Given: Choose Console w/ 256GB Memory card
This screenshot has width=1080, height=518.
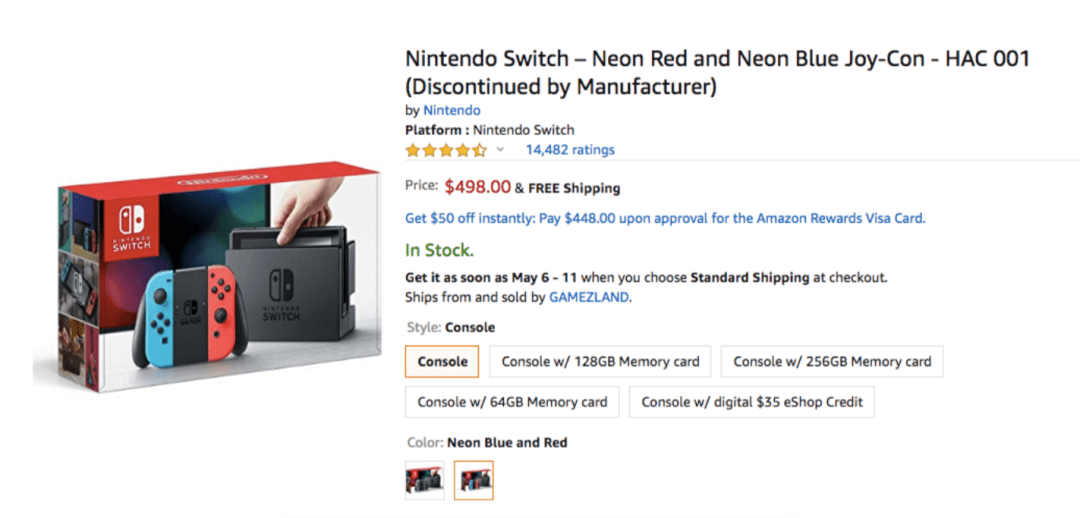Looking at the screenshot, I should 832,362.
